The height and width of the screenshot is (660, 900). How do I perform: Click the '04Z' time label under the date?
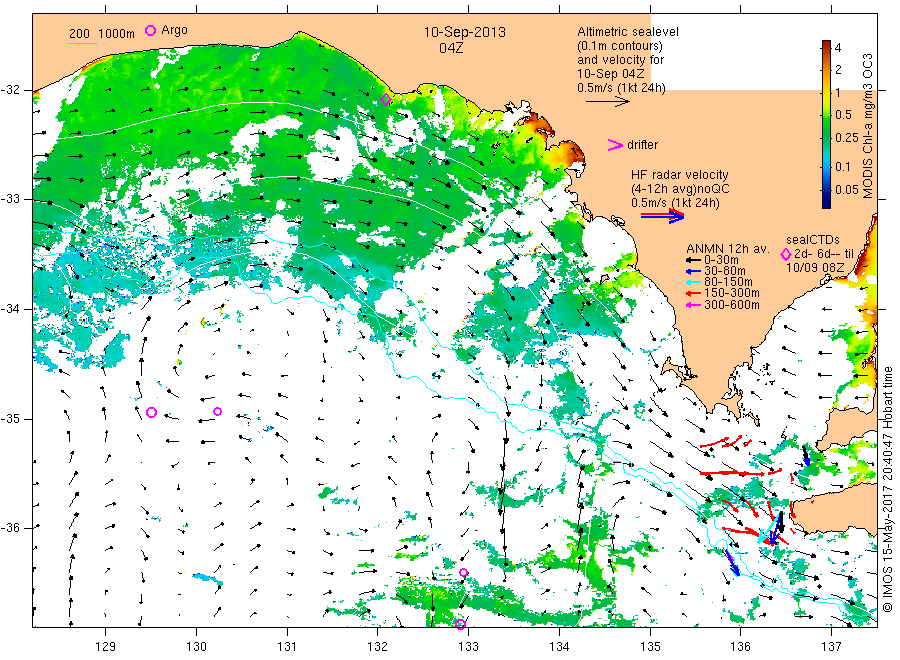tap(451, 48)
